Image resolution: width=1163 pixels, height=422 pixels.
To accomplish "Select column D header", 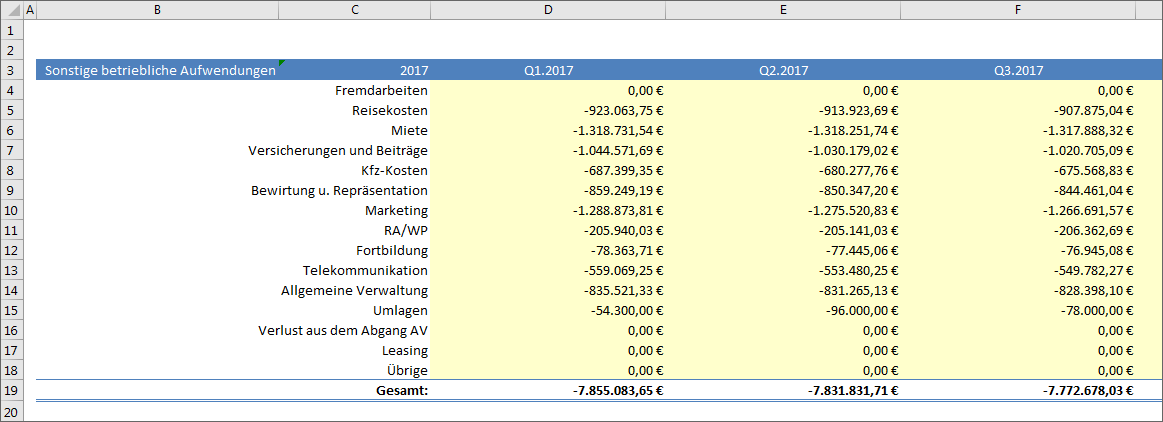I will 548,10.
